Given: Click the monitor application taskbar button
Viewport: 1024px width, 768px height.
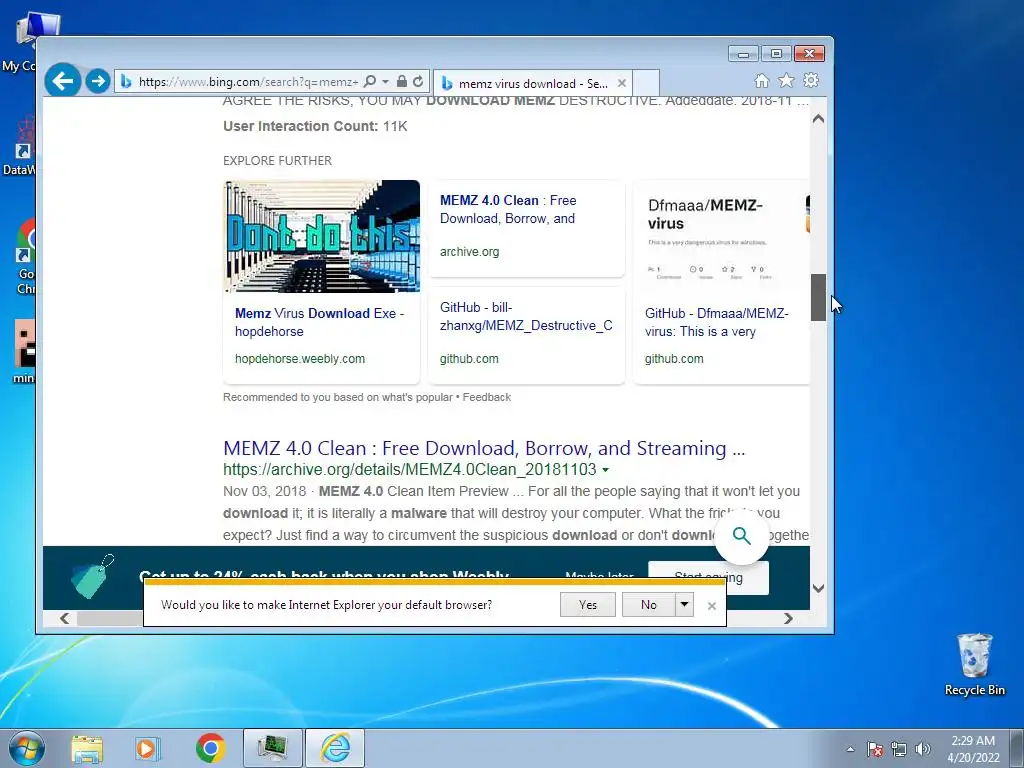Looking at the screenshot, I should click(x=272, y=748).
